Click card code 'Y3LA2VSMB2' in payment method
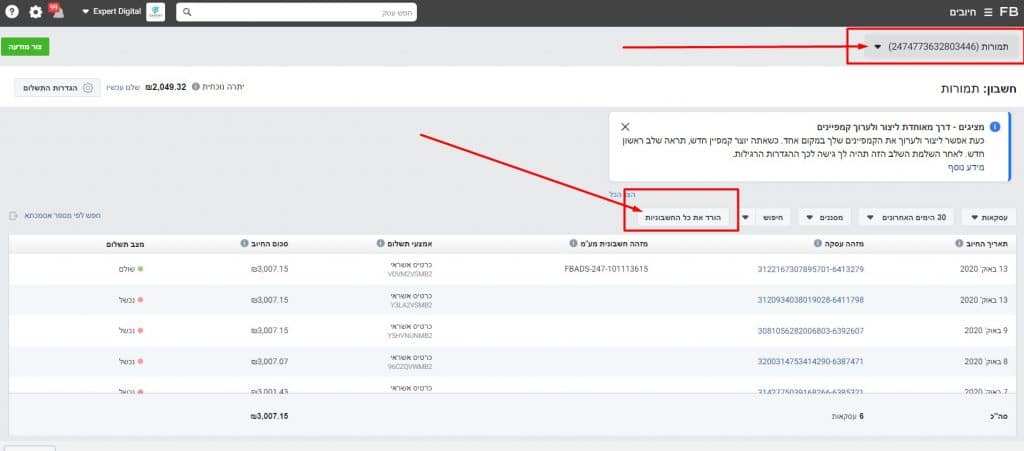Image resolution: width=1024 pixels, height=451 pixels. click(x=409, y=305)
